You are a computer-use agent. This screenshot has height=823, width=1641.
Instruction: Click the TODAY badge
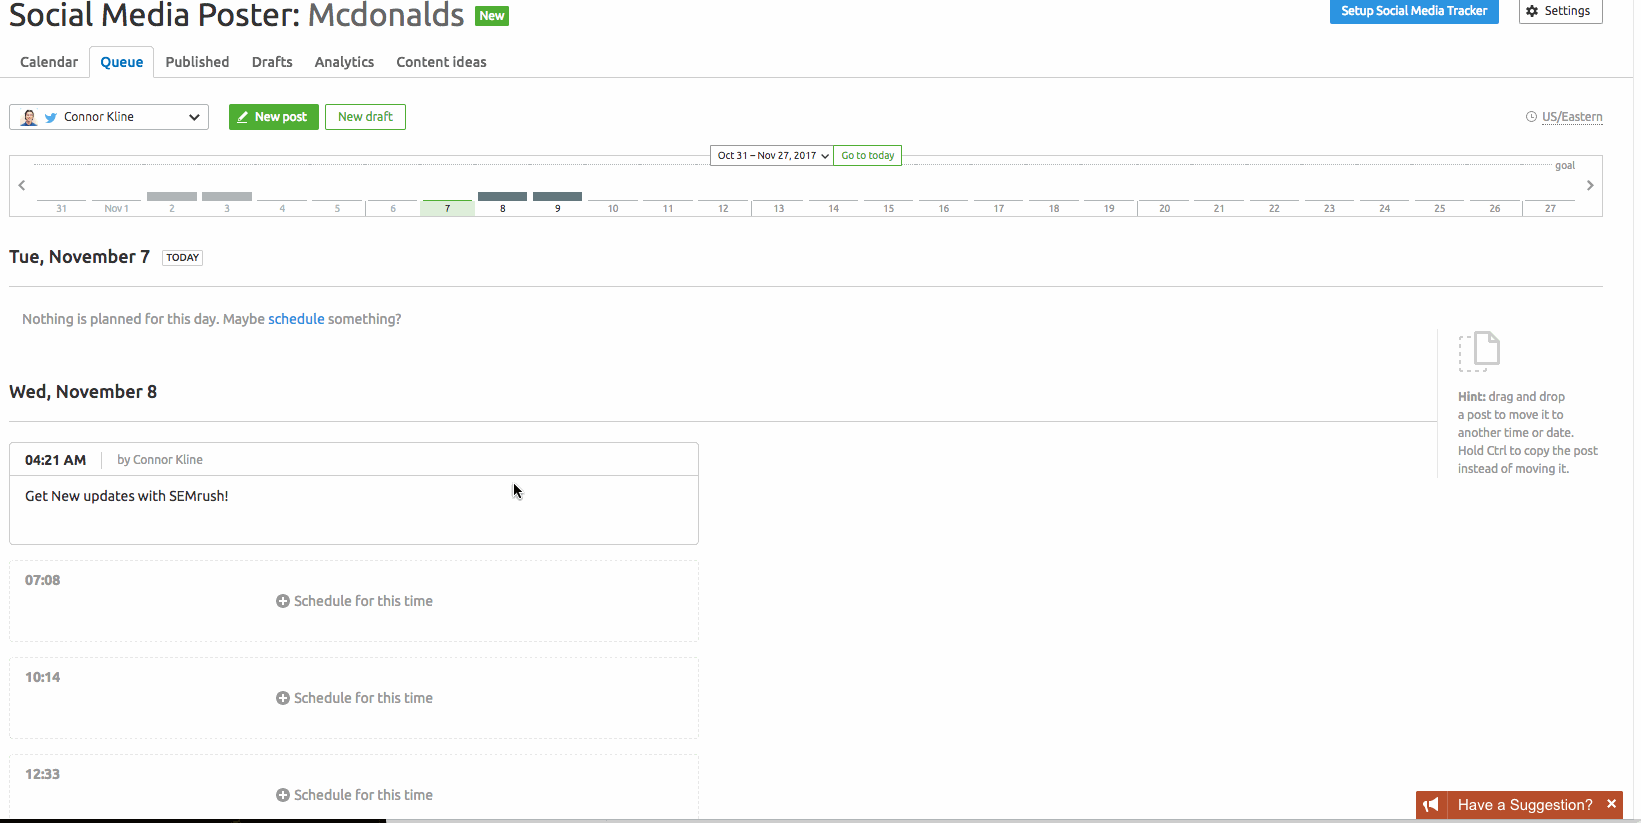(x=182, y=257)
